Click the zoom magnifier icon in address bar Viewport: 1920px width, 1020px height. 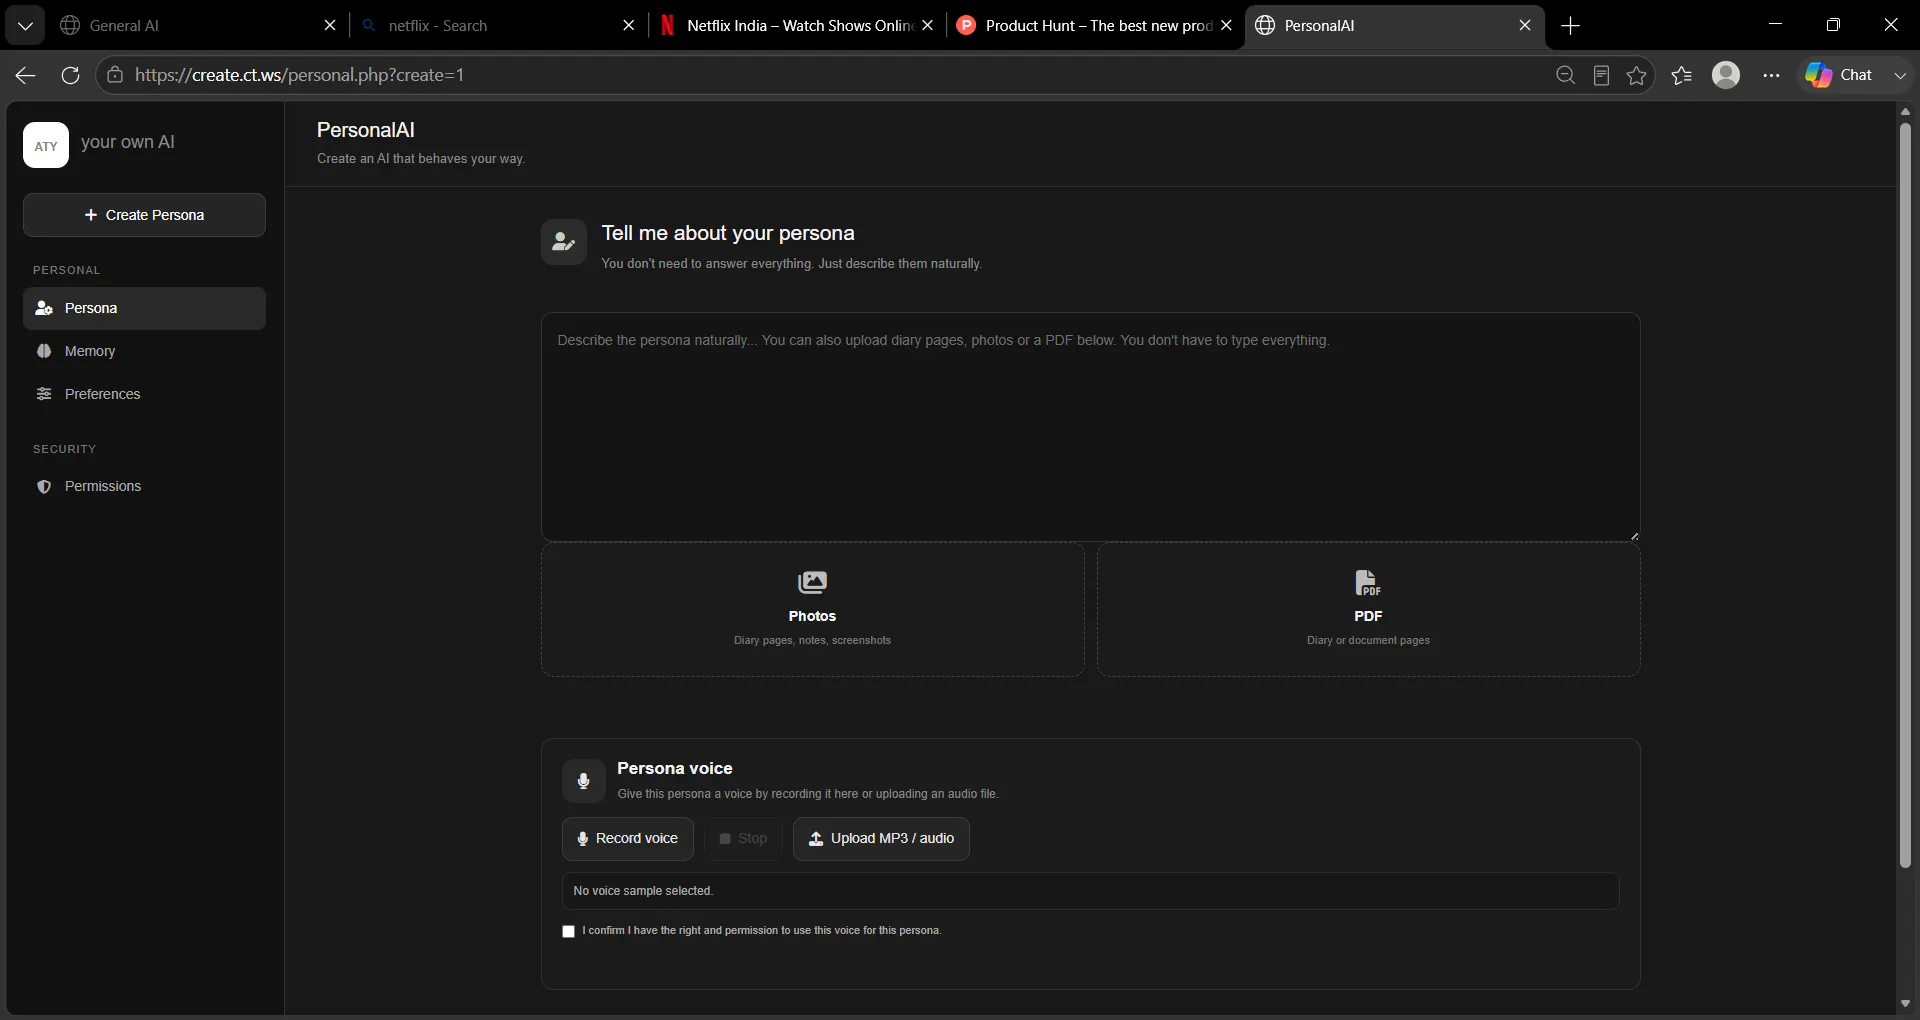point(1565,75)
